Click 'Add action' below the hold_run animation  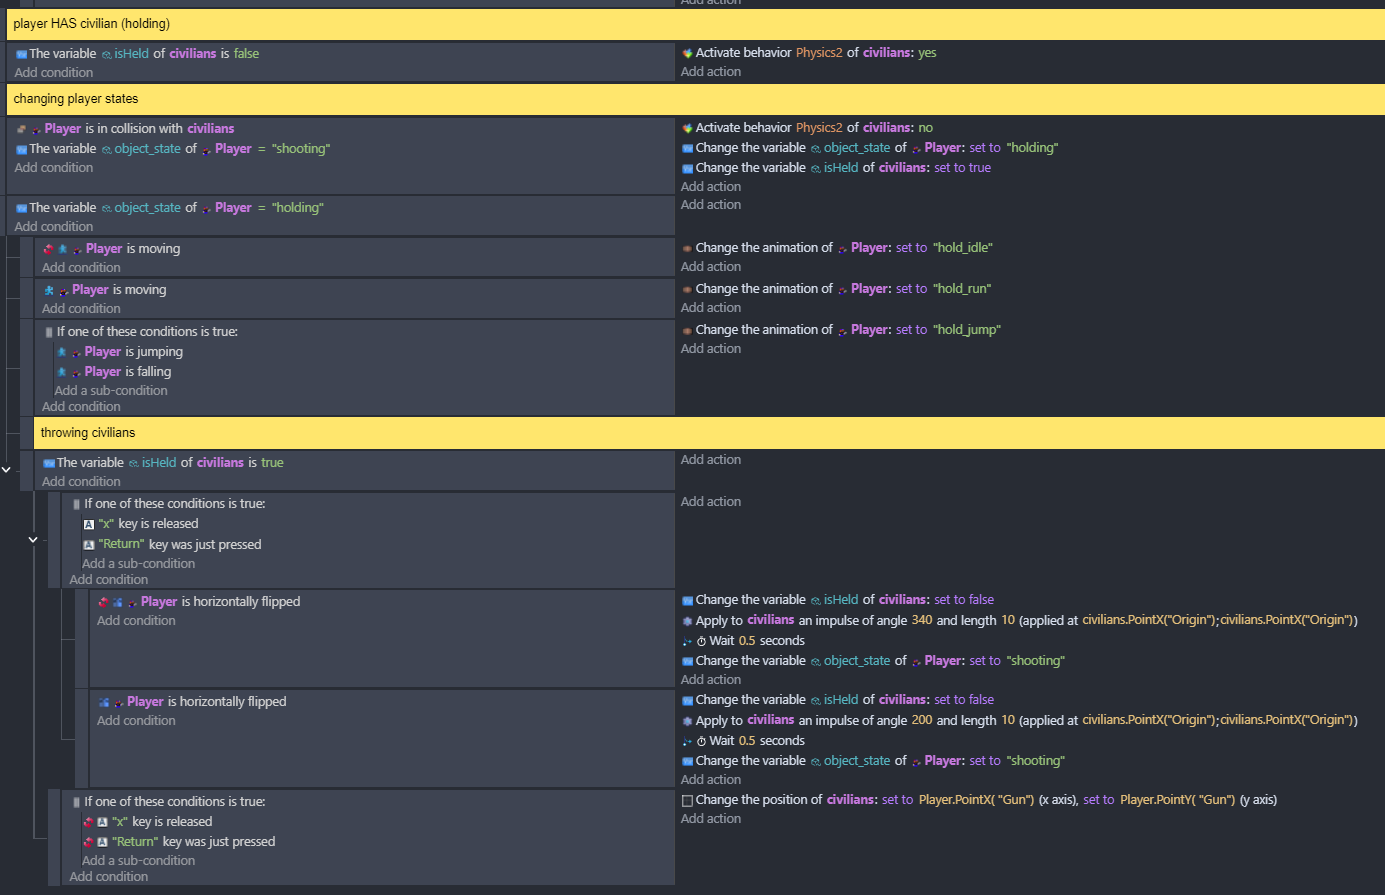click(x=711, y=308)
